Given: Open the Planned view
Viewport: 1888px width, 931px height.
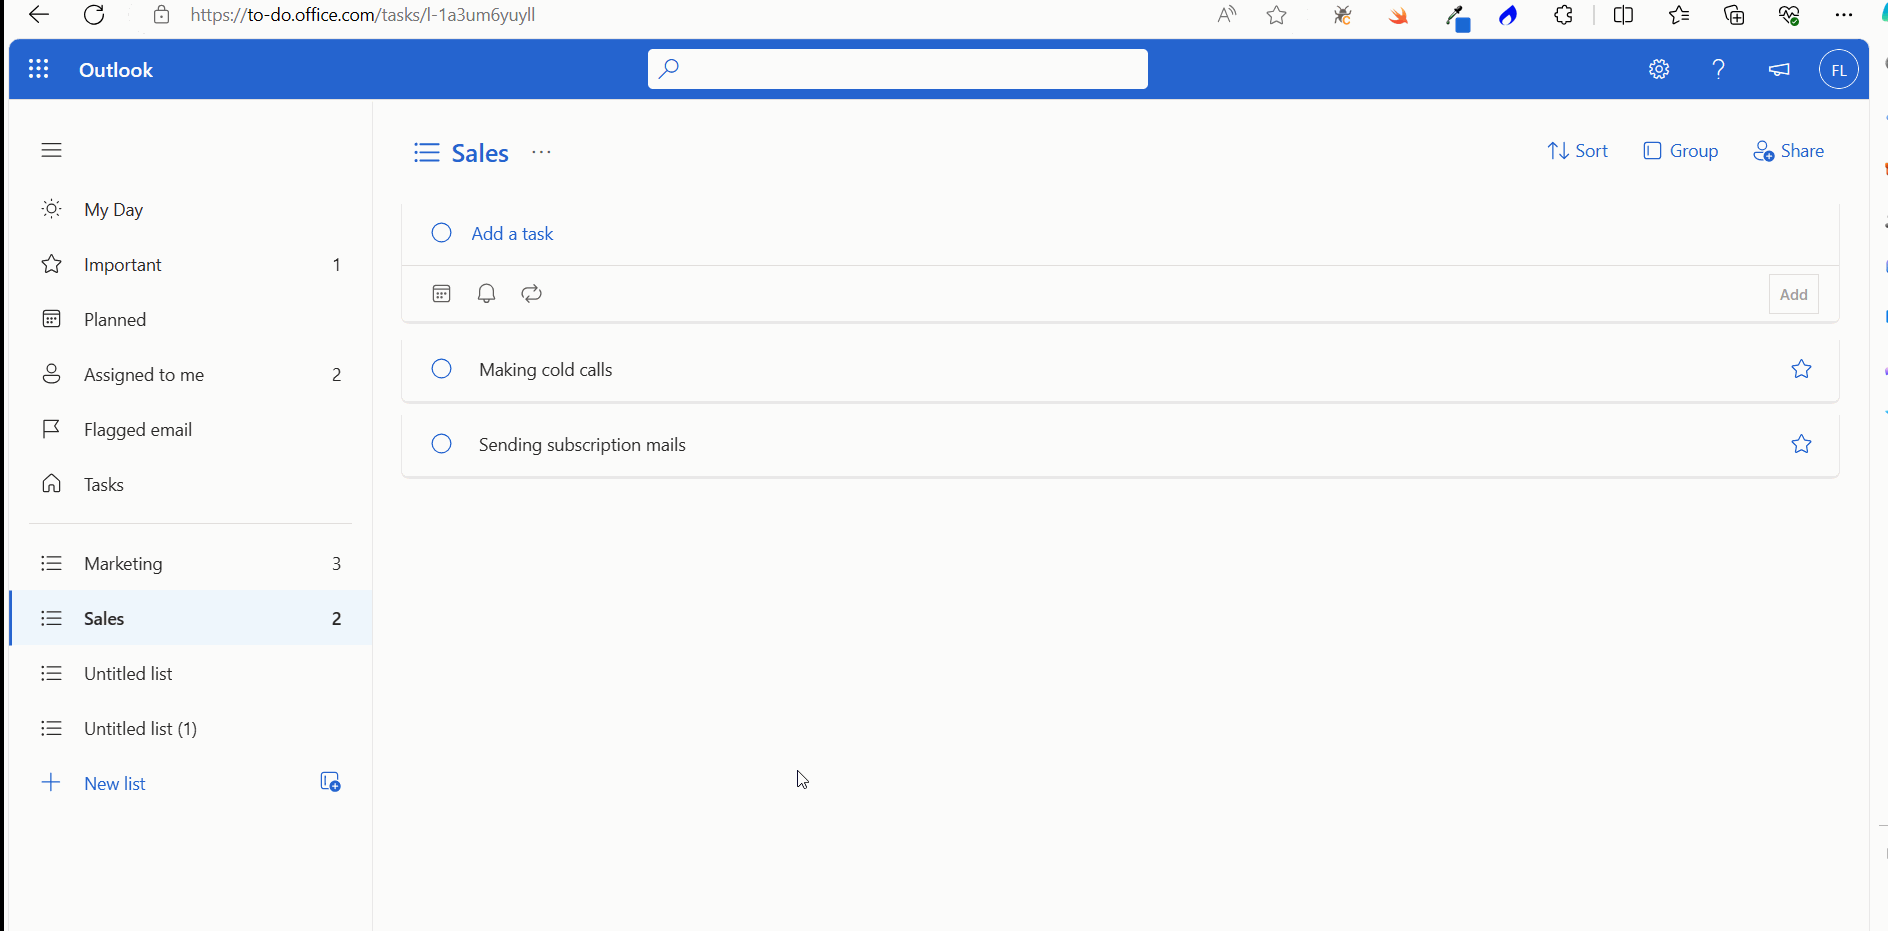Looking at the screenshot, I should pyautogui.click(x=114, y=319).
